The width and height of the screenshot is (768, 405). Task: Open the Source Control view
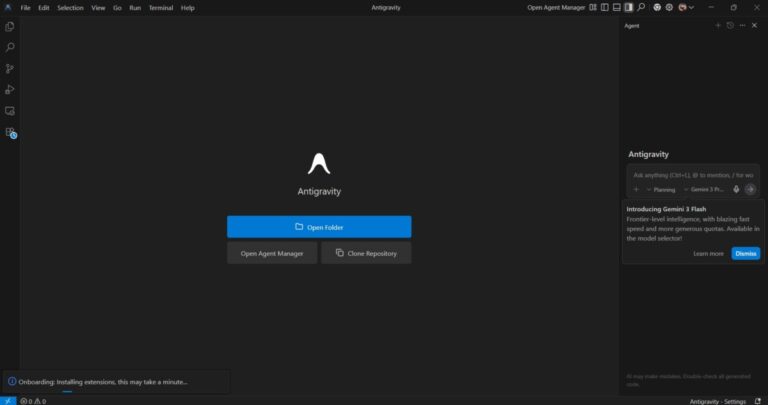pyautogui.click(x=10, y=69)
